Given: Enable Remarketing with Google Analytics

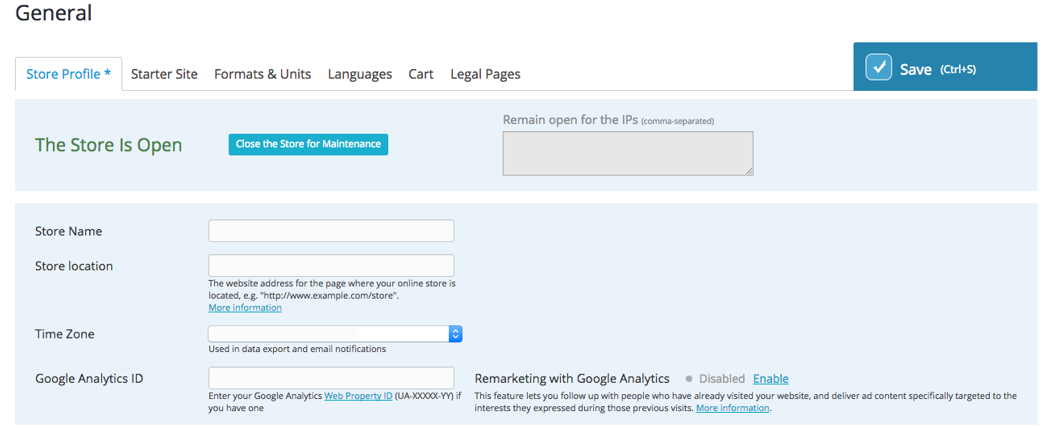Looking at the screenshot, I should click(x=771, y=379).
